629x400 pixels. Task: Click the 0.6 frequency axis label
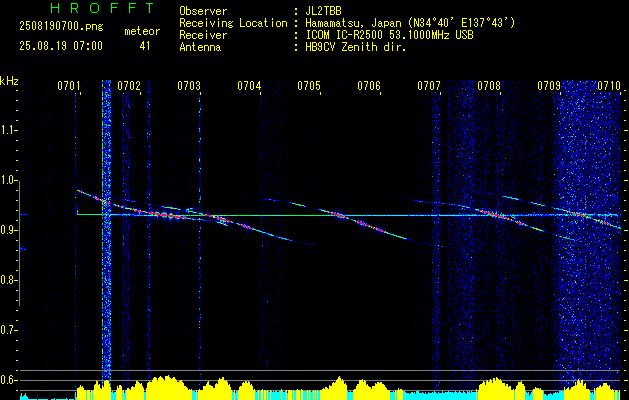point(9,380)
